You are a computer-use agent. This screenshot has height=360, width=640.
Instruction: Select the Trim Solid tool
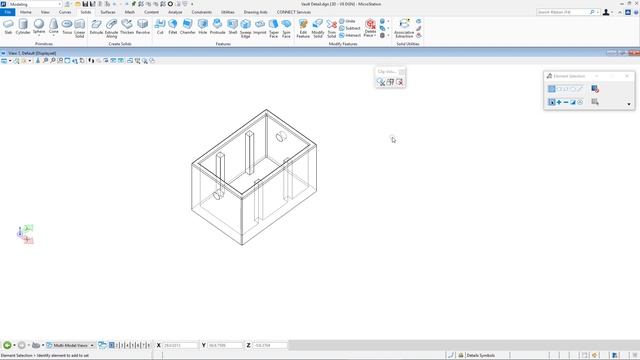tap(331, 29)
